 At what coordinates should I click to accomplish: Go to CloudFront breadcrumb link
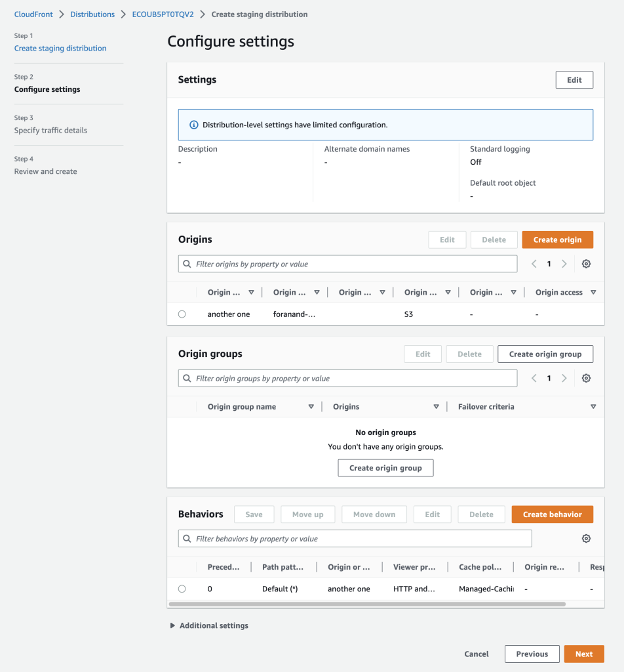(x=33, y=14)
